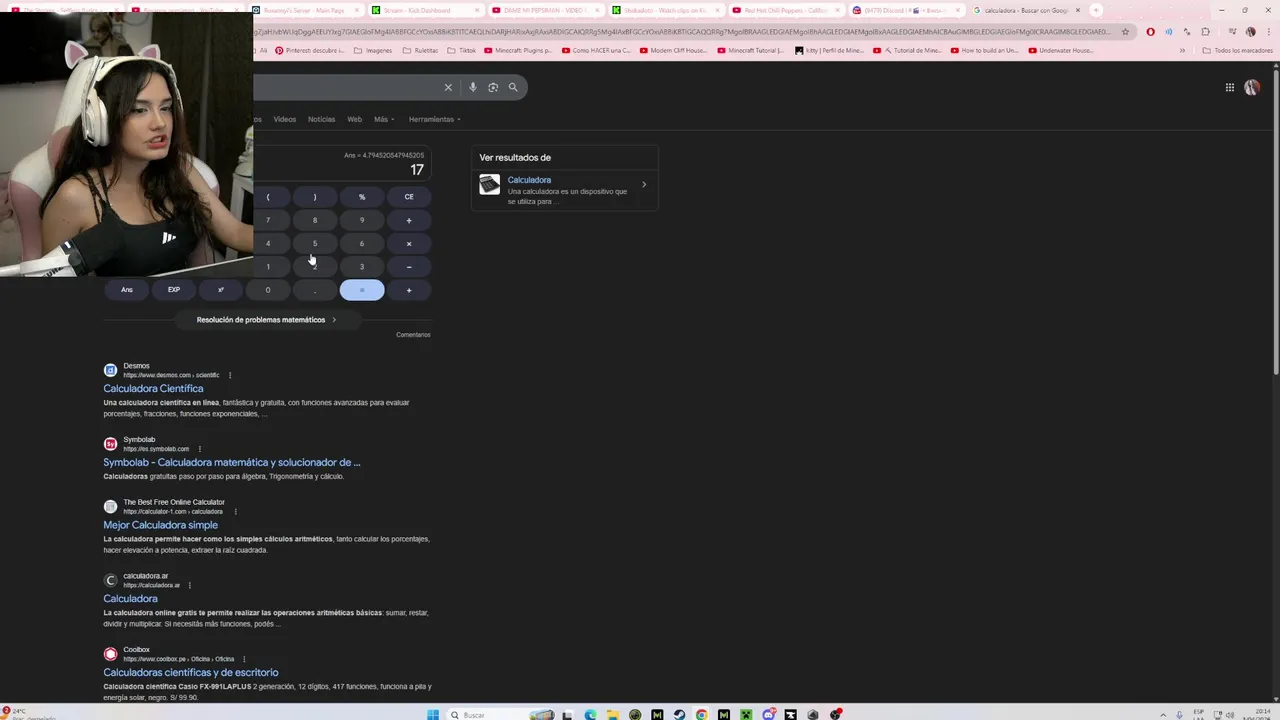Screen dimensions: 1280x720
Task: Click the calculator equals button
Action: (362, 290)
